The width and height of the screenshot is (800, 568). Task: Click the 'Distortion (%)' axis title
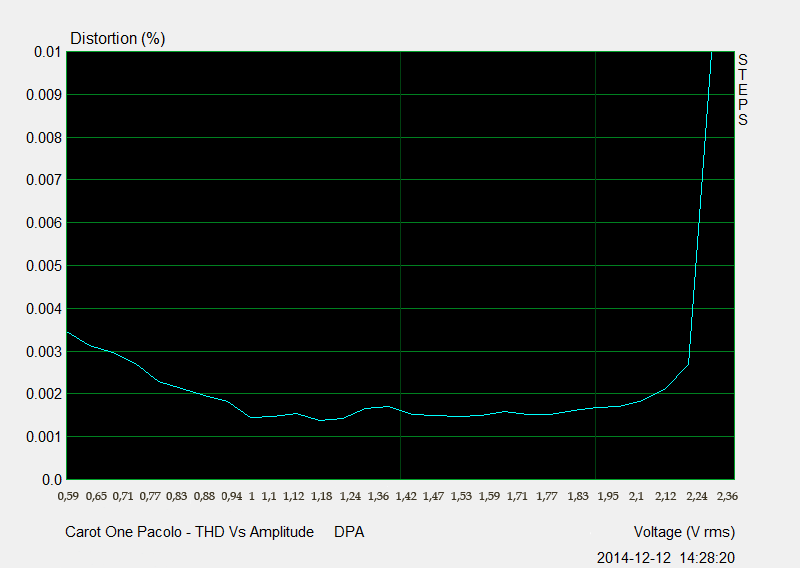coord(117,39)
